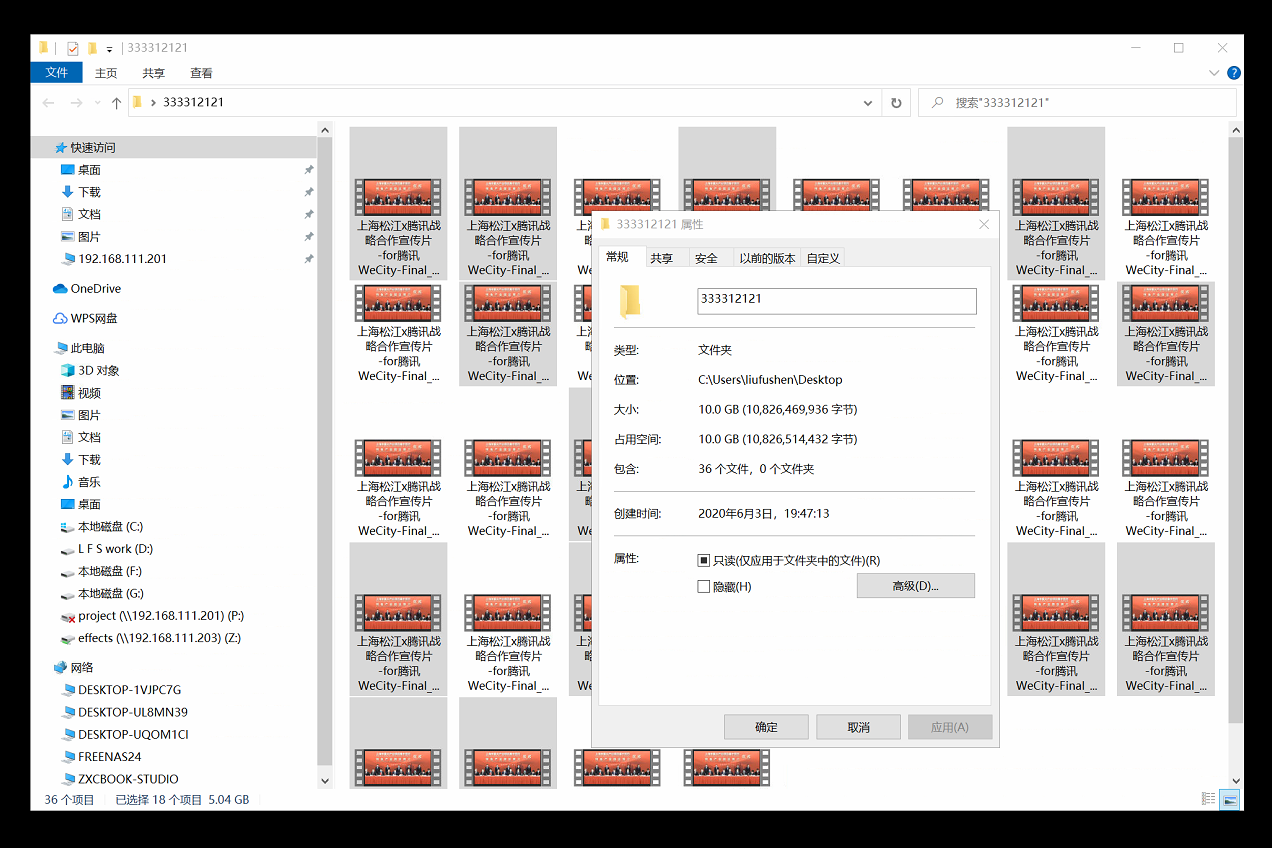Open the 查看 ribbon tab
This screenshot has width=1272, height=848.
coord(201,73)
